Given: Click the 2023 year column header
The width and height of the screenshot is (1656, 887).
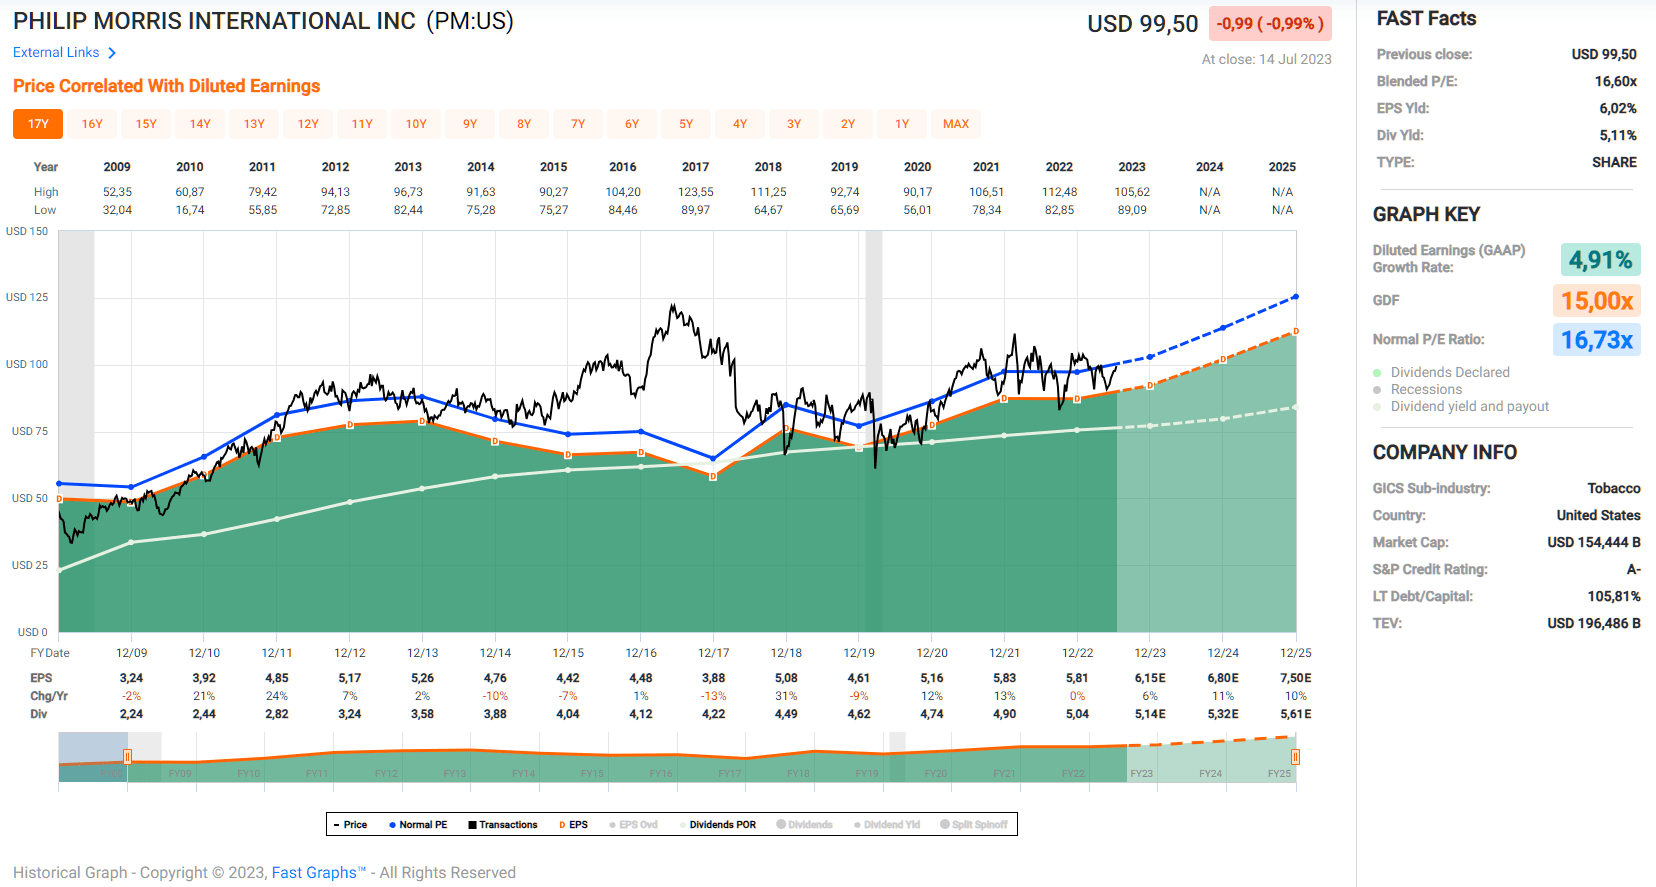Looking at the screenshot, I should [1132, 167].
